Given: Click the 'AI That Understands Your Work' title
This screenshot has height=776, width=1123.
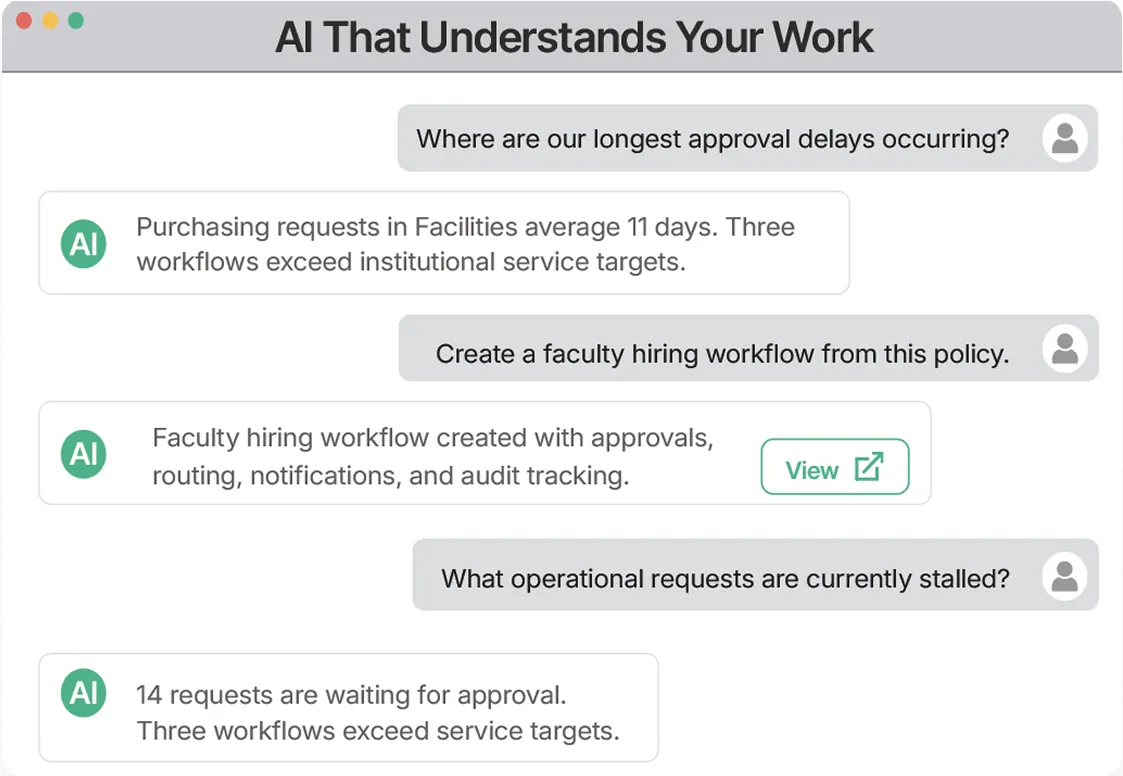Looking at the screenshot, I should [574, 37].
